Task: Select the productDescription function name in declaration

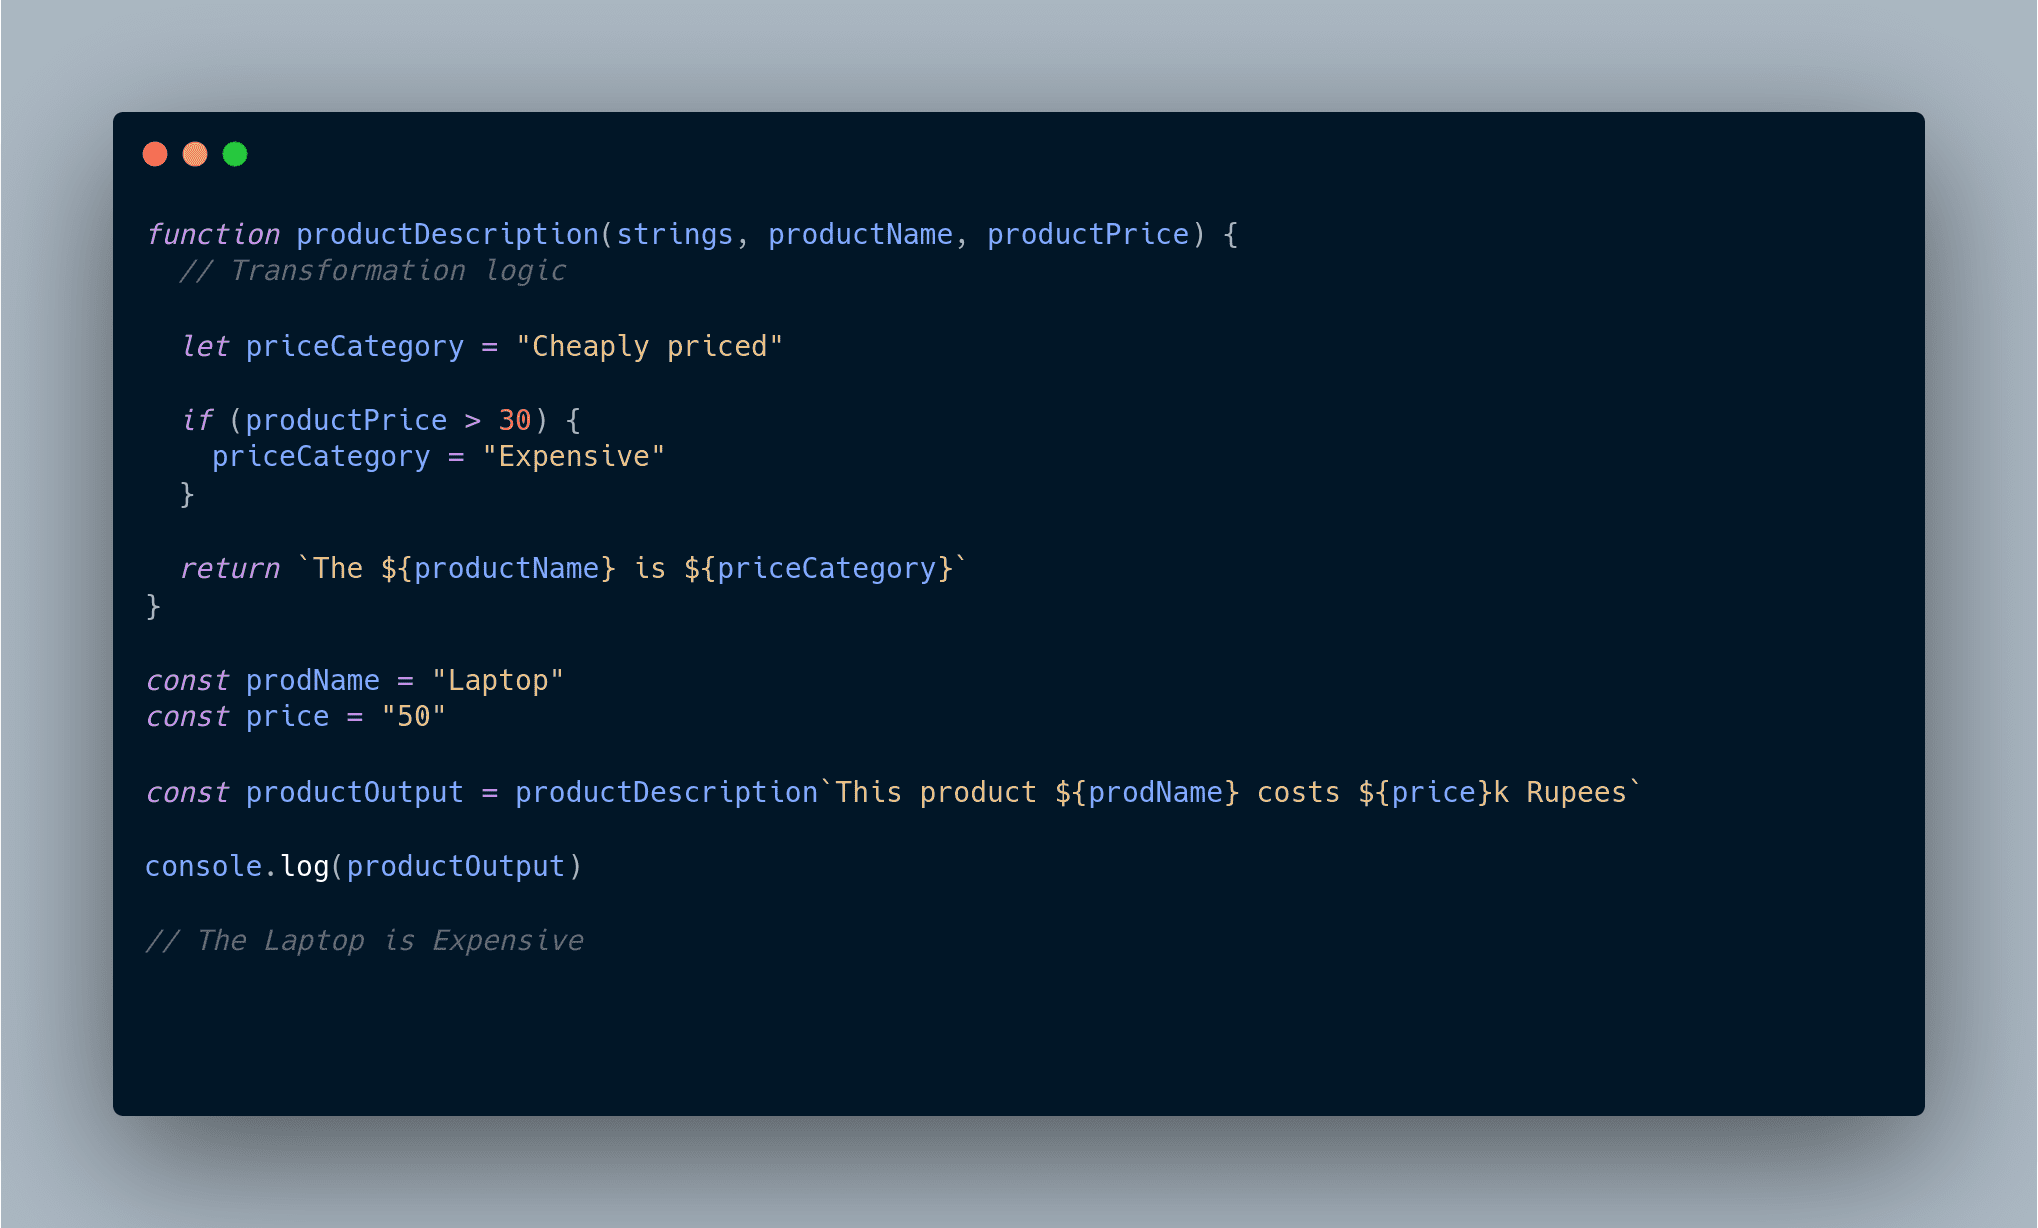Action: click(447, 234)
